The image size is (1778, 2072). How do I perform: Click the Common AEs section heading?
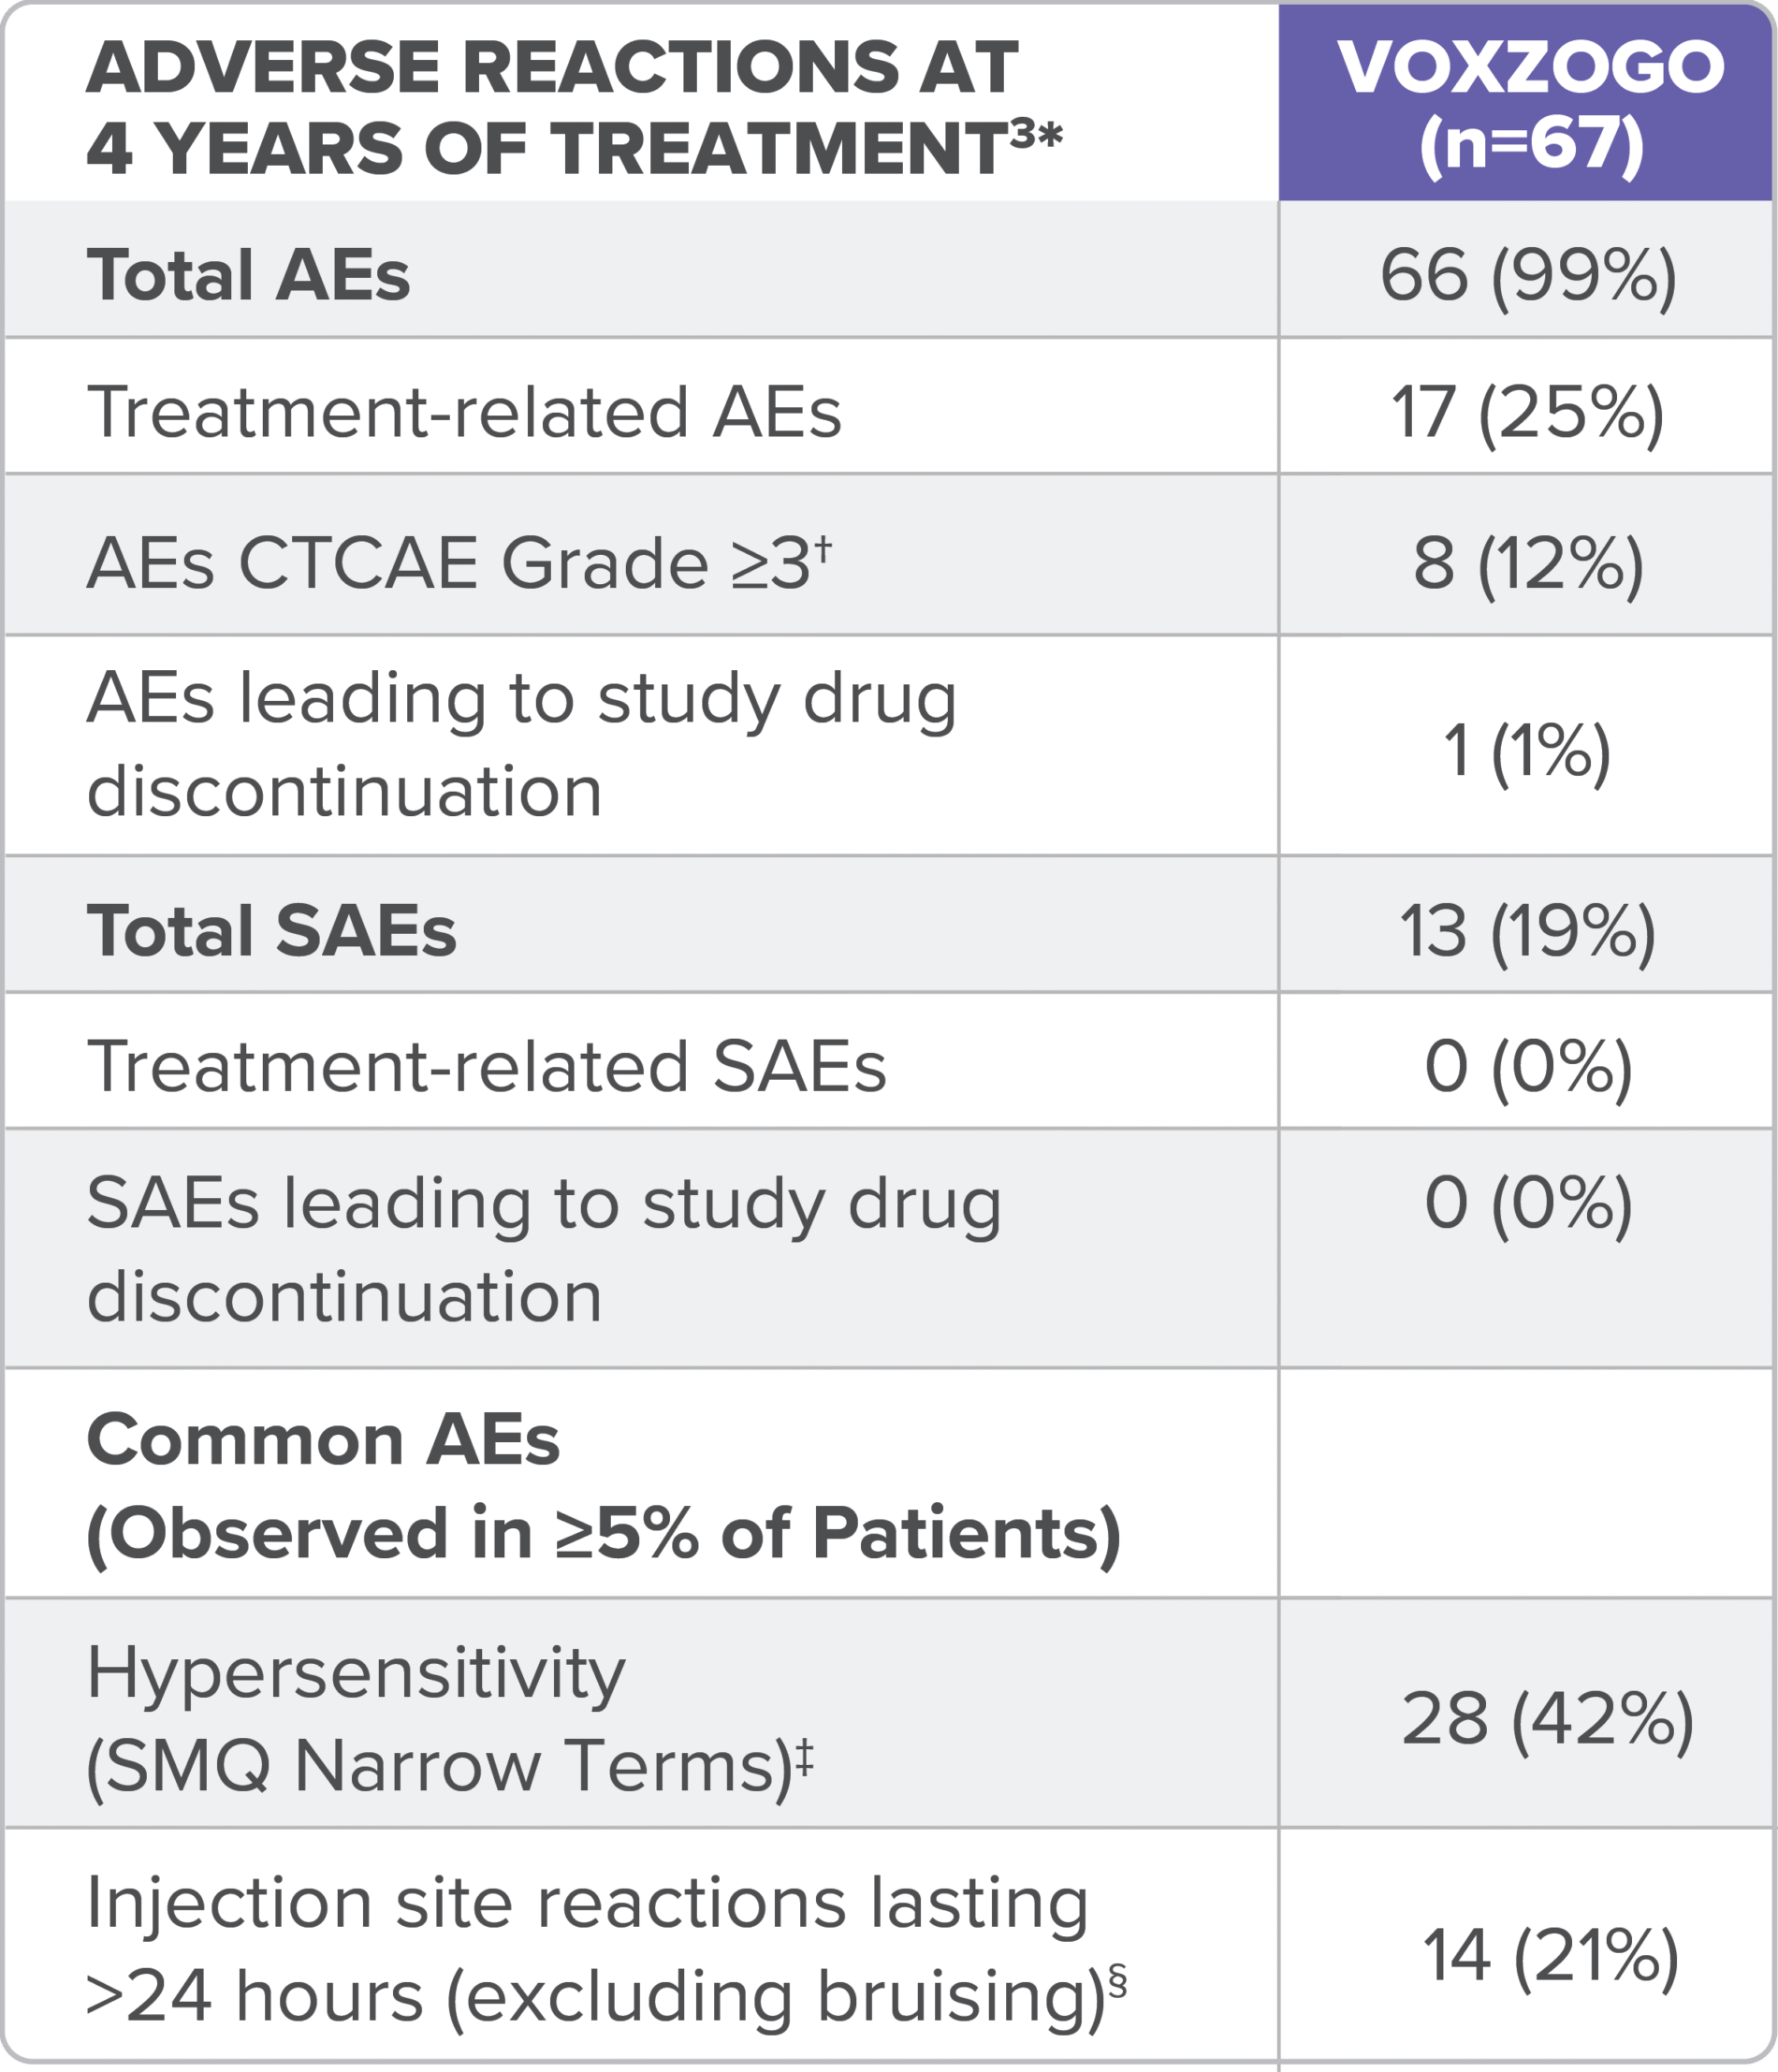click(603, 1486)
